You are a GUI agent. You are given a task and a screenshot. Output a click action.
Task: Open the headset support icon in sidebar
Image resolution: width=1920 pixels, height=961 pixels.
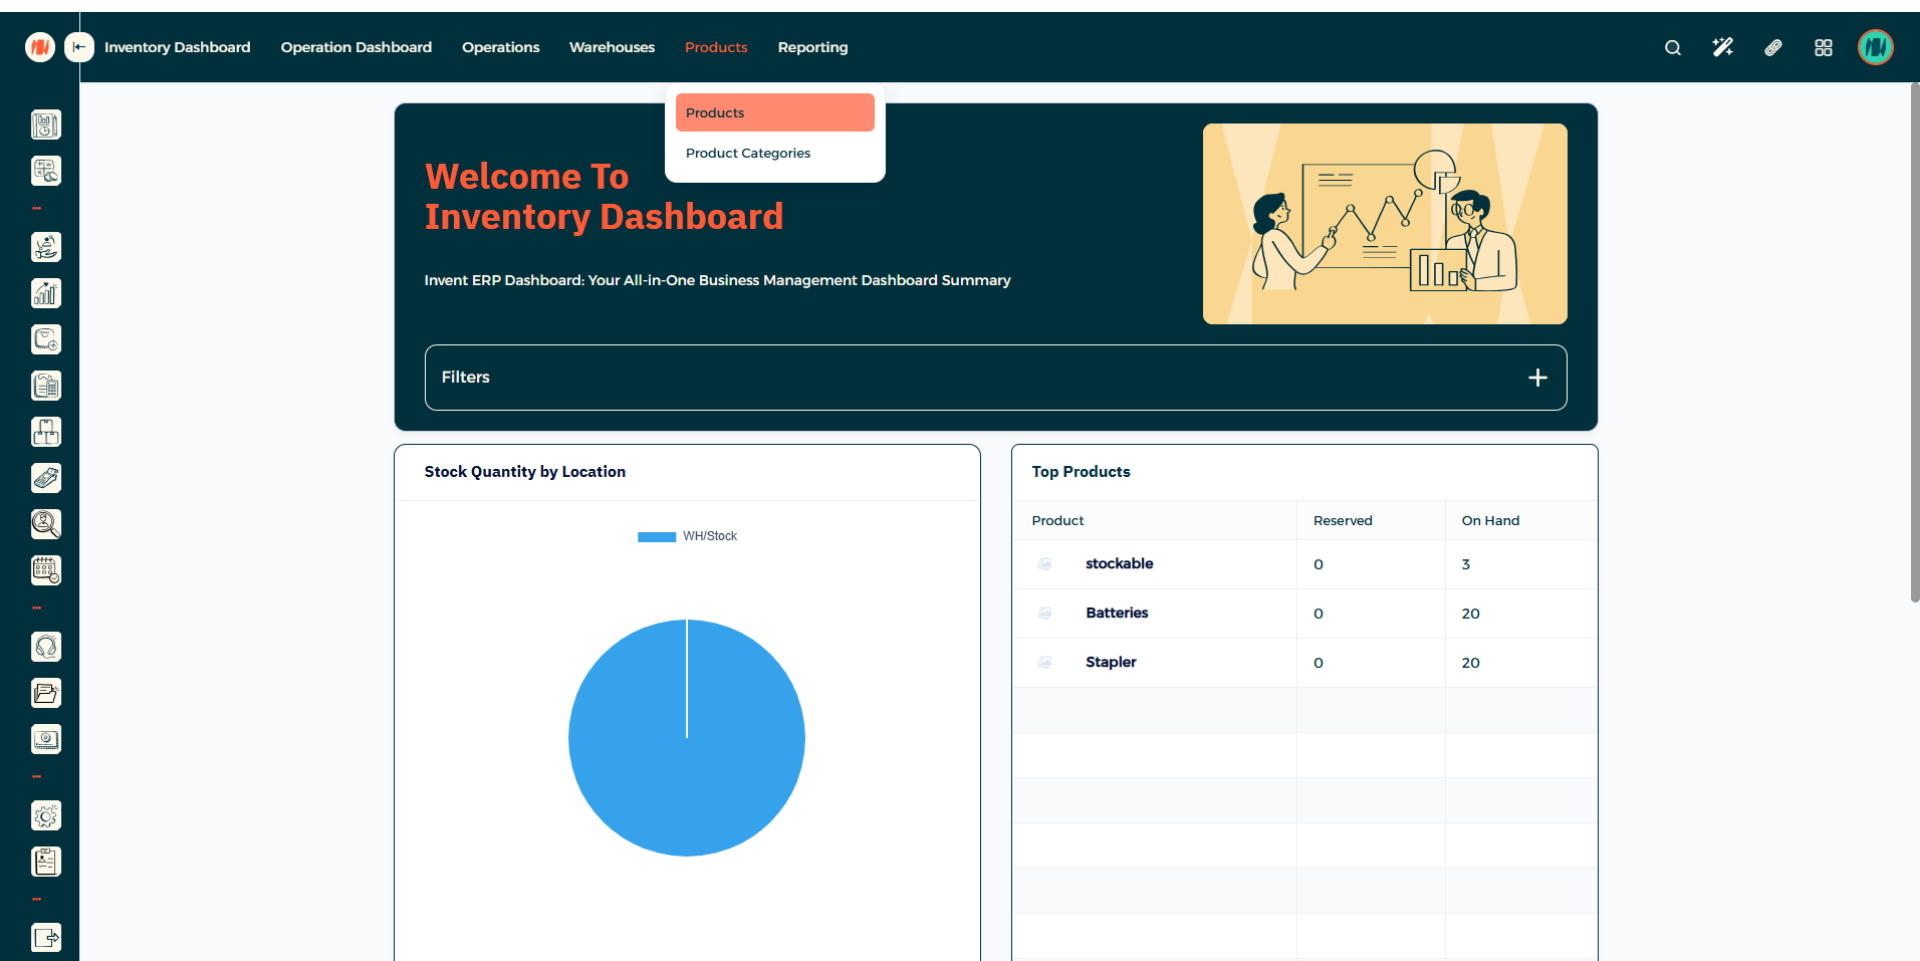tap(46, 647)
